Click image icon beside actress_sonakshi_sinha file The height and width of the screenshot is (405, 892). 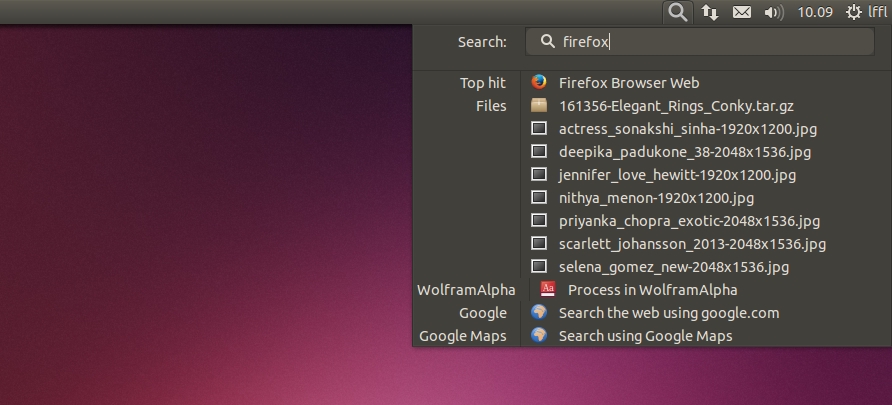539,128
